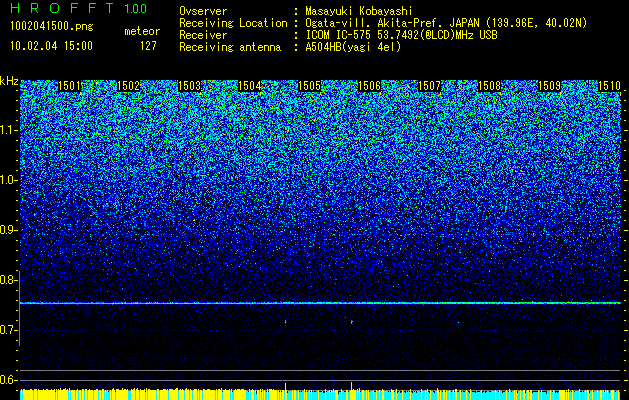The height and width of the screenshot is (400, 629).
Task: Click the kHz axis unit label
Action: (9, 81)
